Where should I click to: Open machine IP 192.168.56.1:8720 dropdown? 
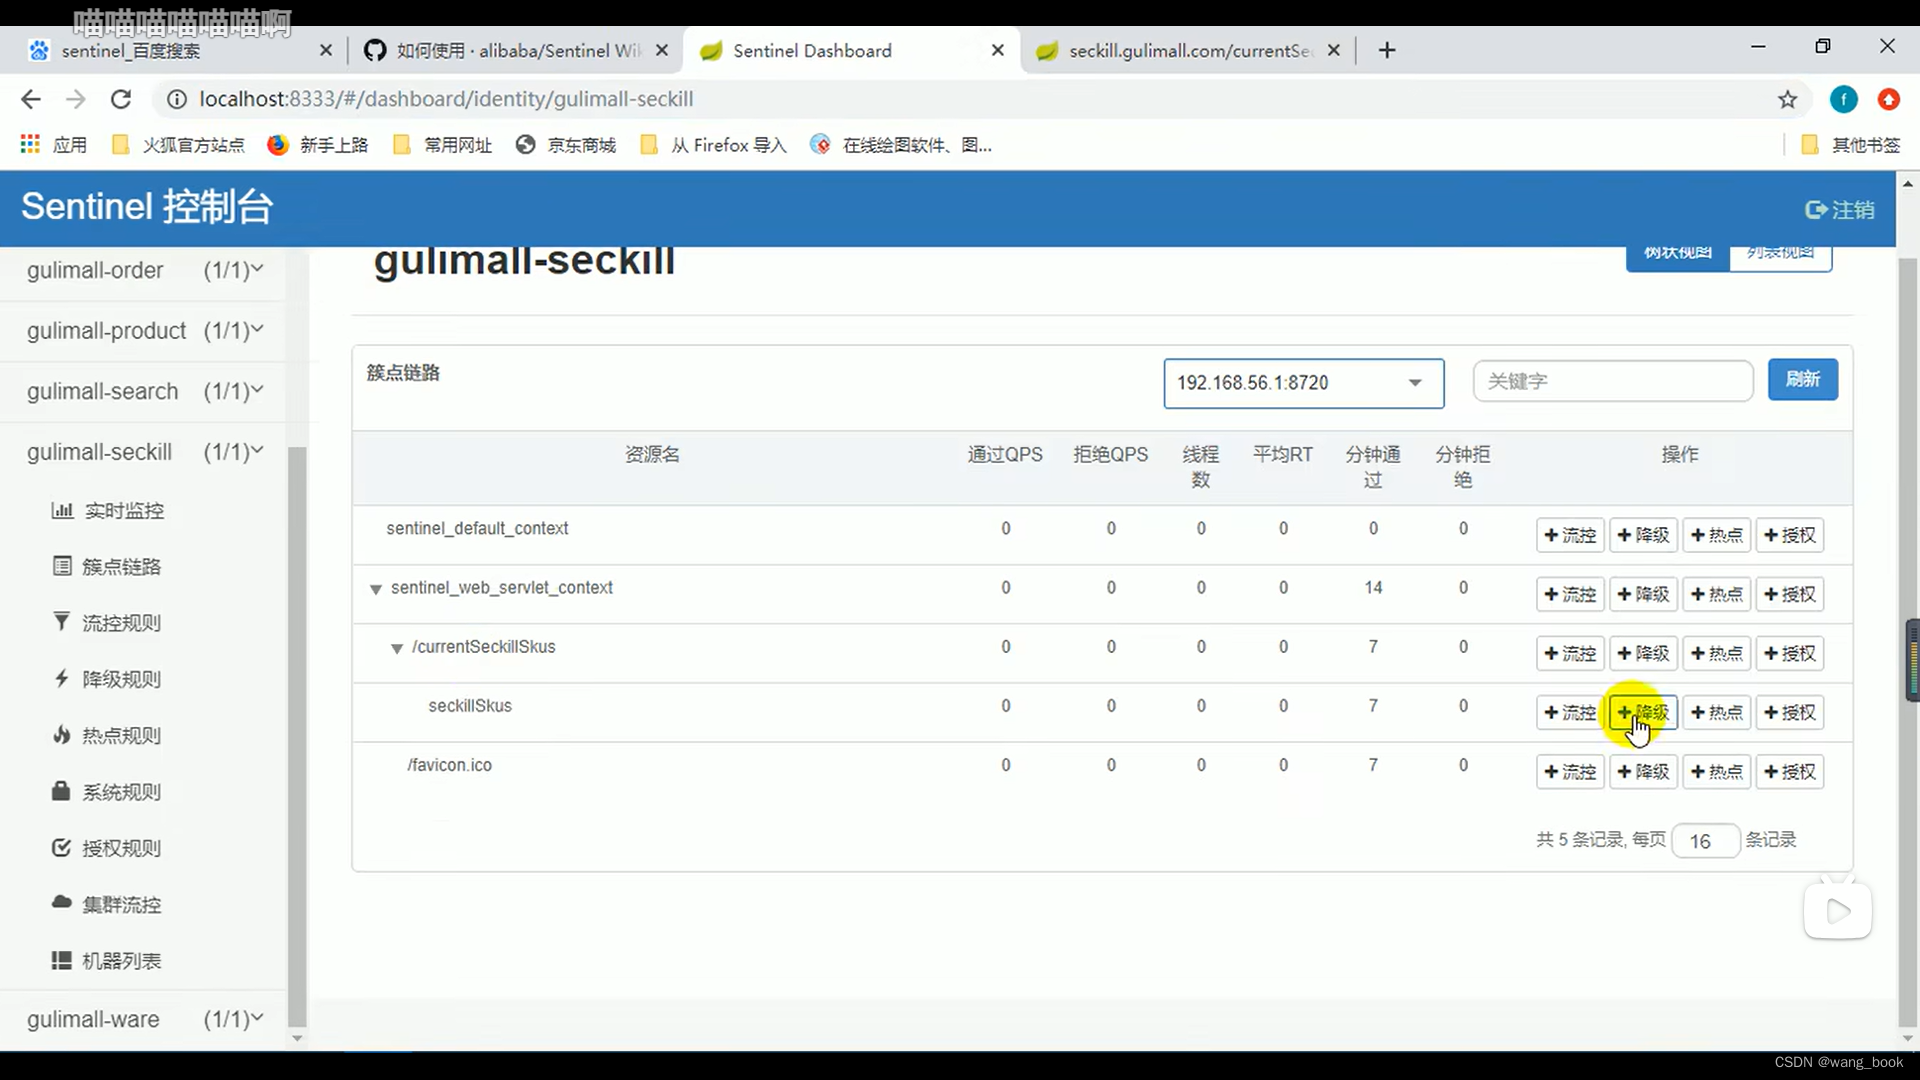click(1303, 383)
